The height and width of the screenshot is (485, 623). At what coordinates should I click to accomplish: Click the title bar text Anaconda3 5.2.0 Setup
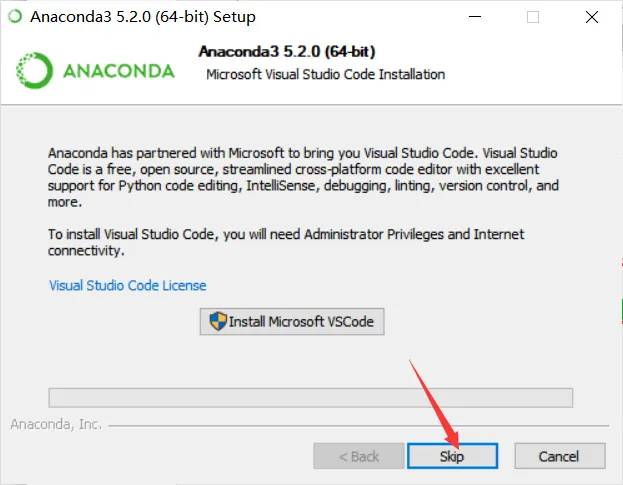pos(143,17)
